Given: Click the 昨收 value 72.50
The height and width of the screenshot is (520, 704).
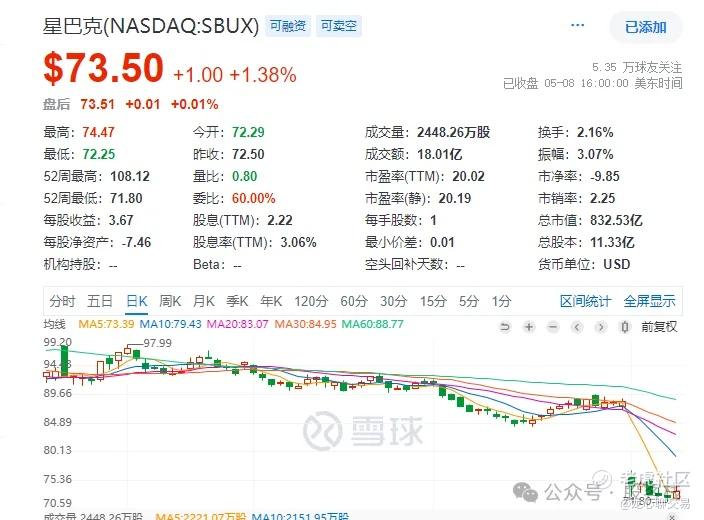Looking at the screenshot, I should (248, 154).
